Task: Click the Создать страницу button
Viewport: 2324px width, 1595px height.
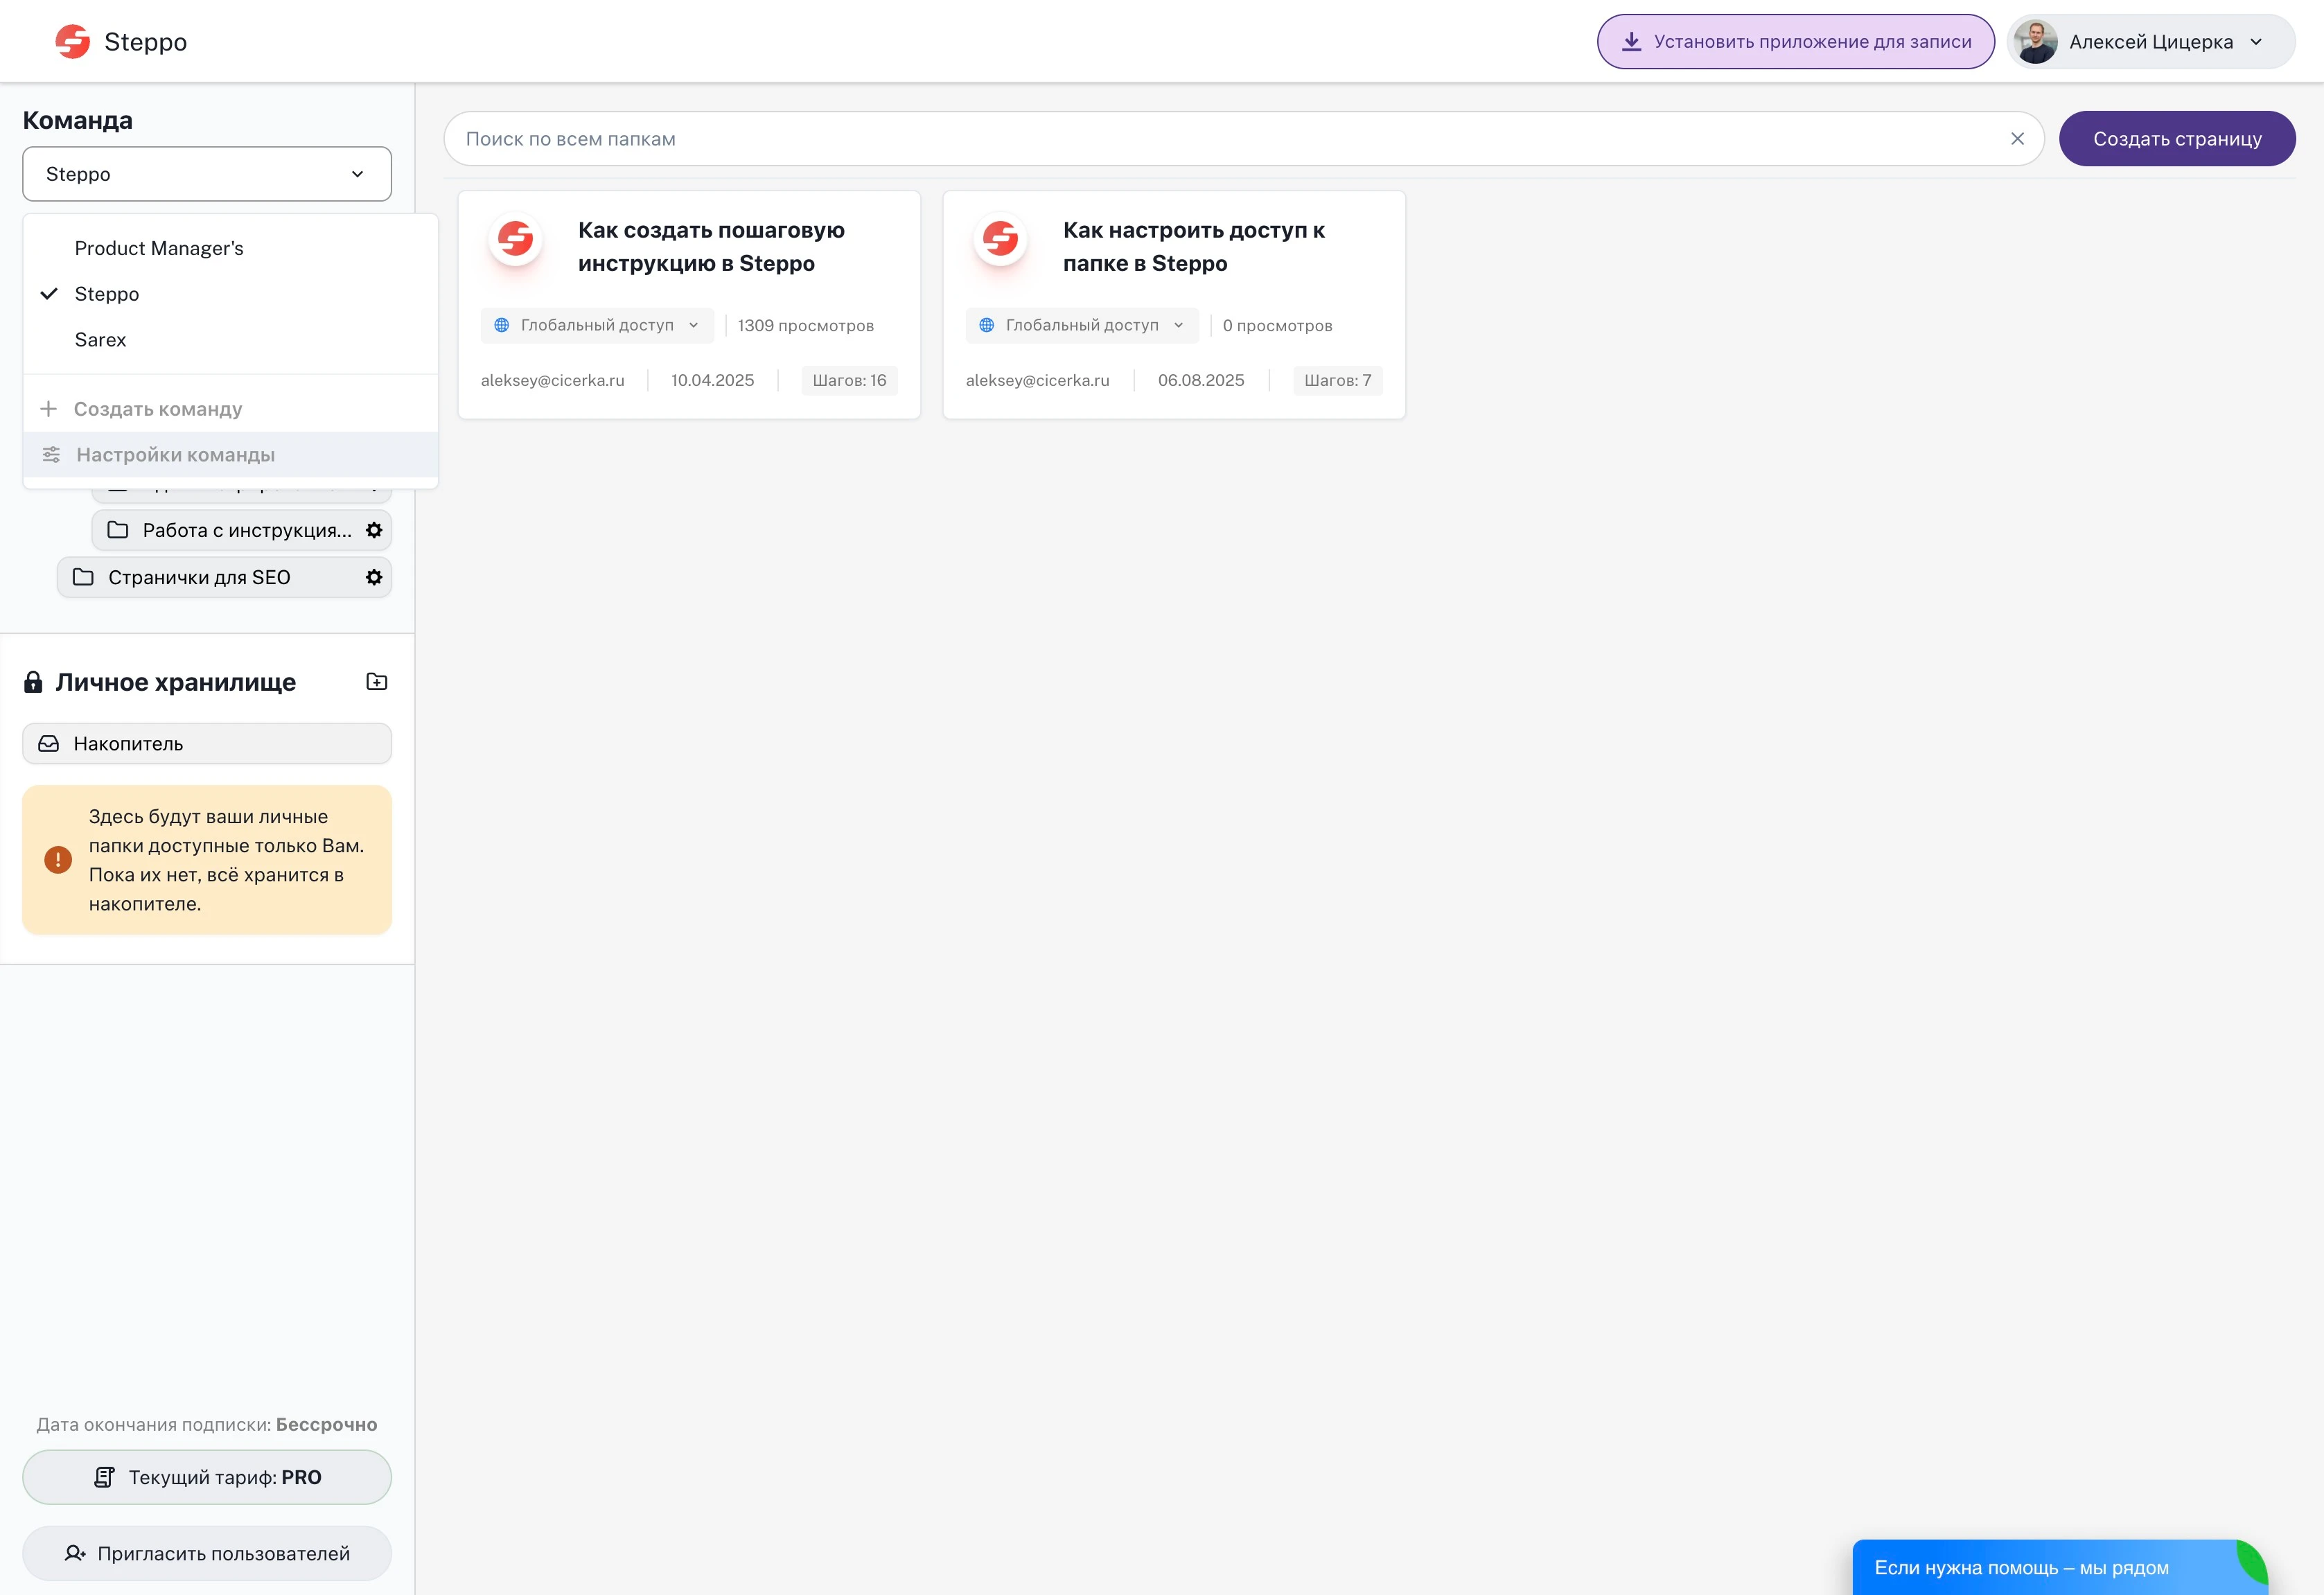Action: pos(2176,138)
